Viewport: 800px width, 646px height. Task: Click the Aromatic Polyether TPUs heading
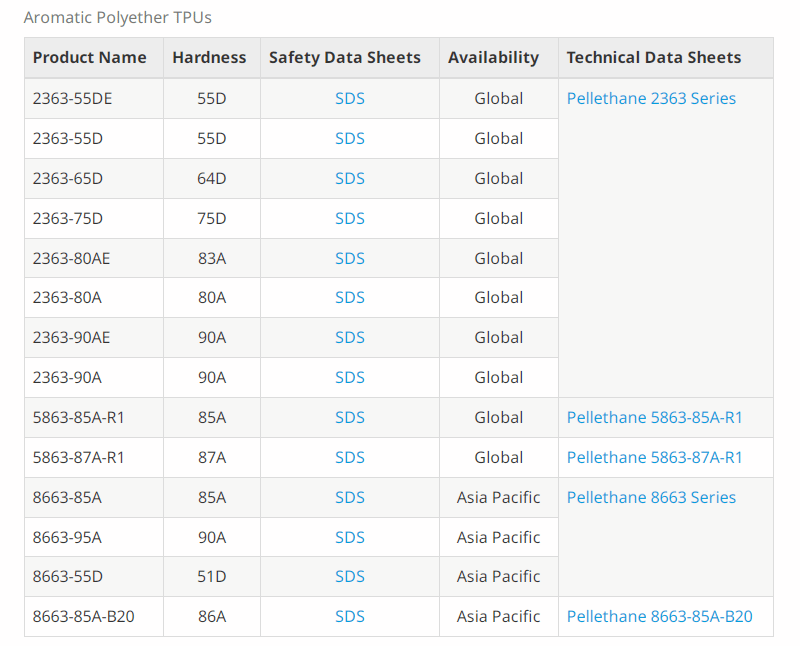pyautogui.click(x=117, y=18)
